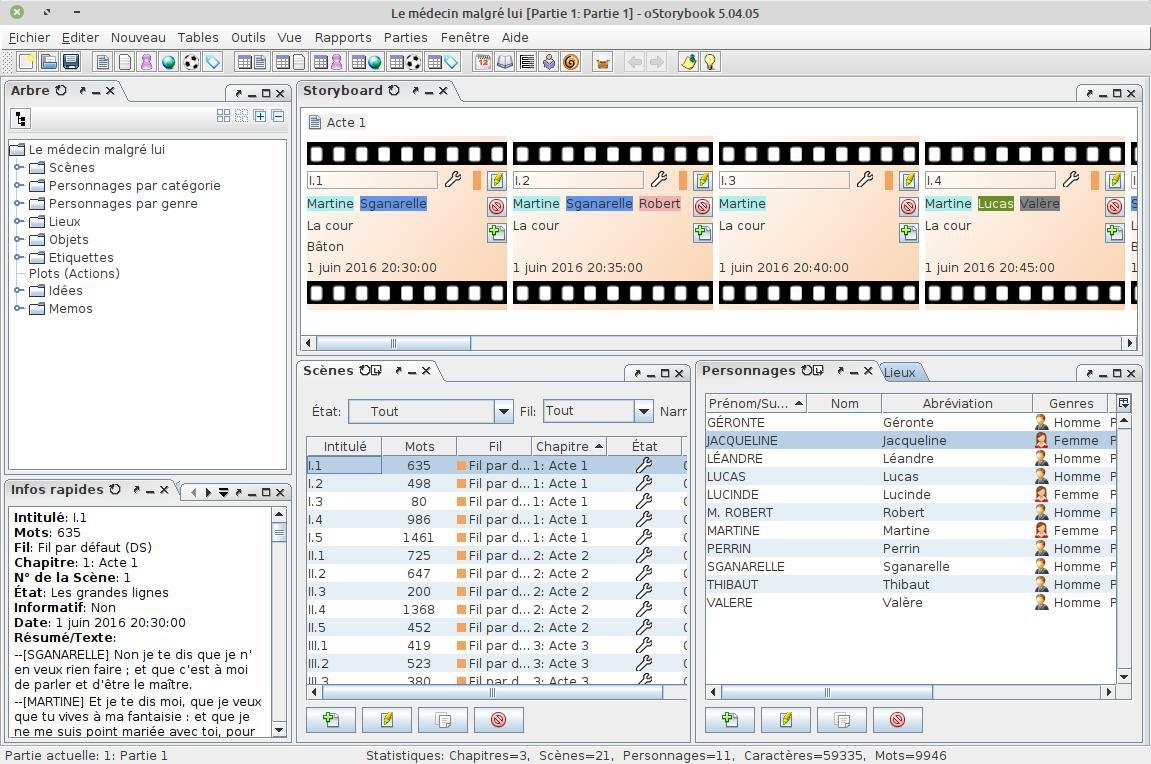This screenshot has height=764, width=1151.
Task: Click the add new scene button below scenes table
Action: (x=331, y=720)
